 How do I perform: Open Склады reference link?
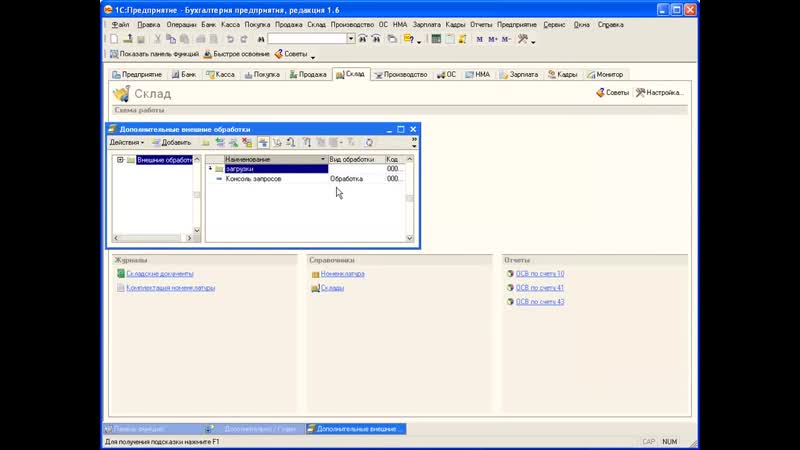(332, 288)
